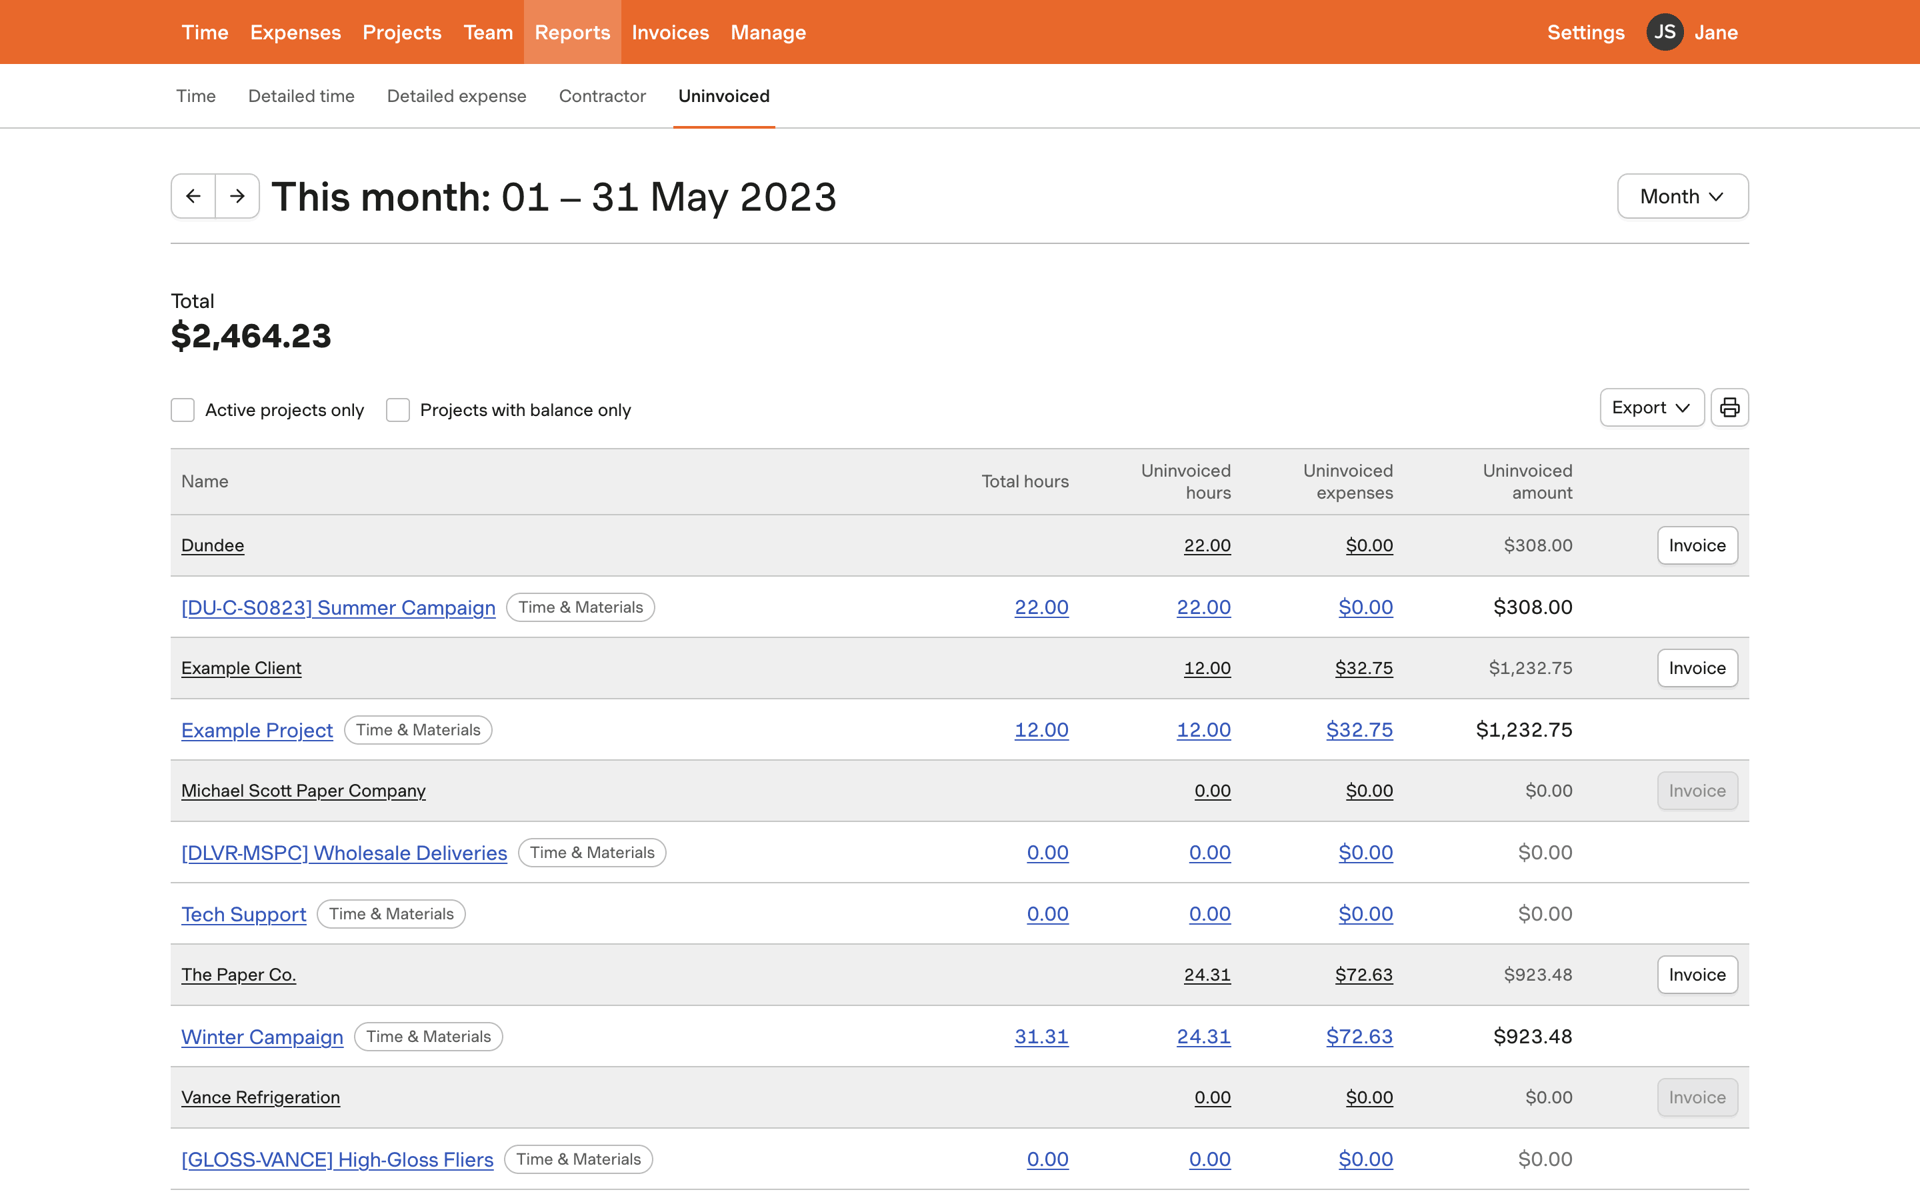Screen dimensions: 1920x1200
Task: Click Winter Campaign uninvoiced expenses $72.63
Action: pyautogui.click(x=1359, y=1037)
